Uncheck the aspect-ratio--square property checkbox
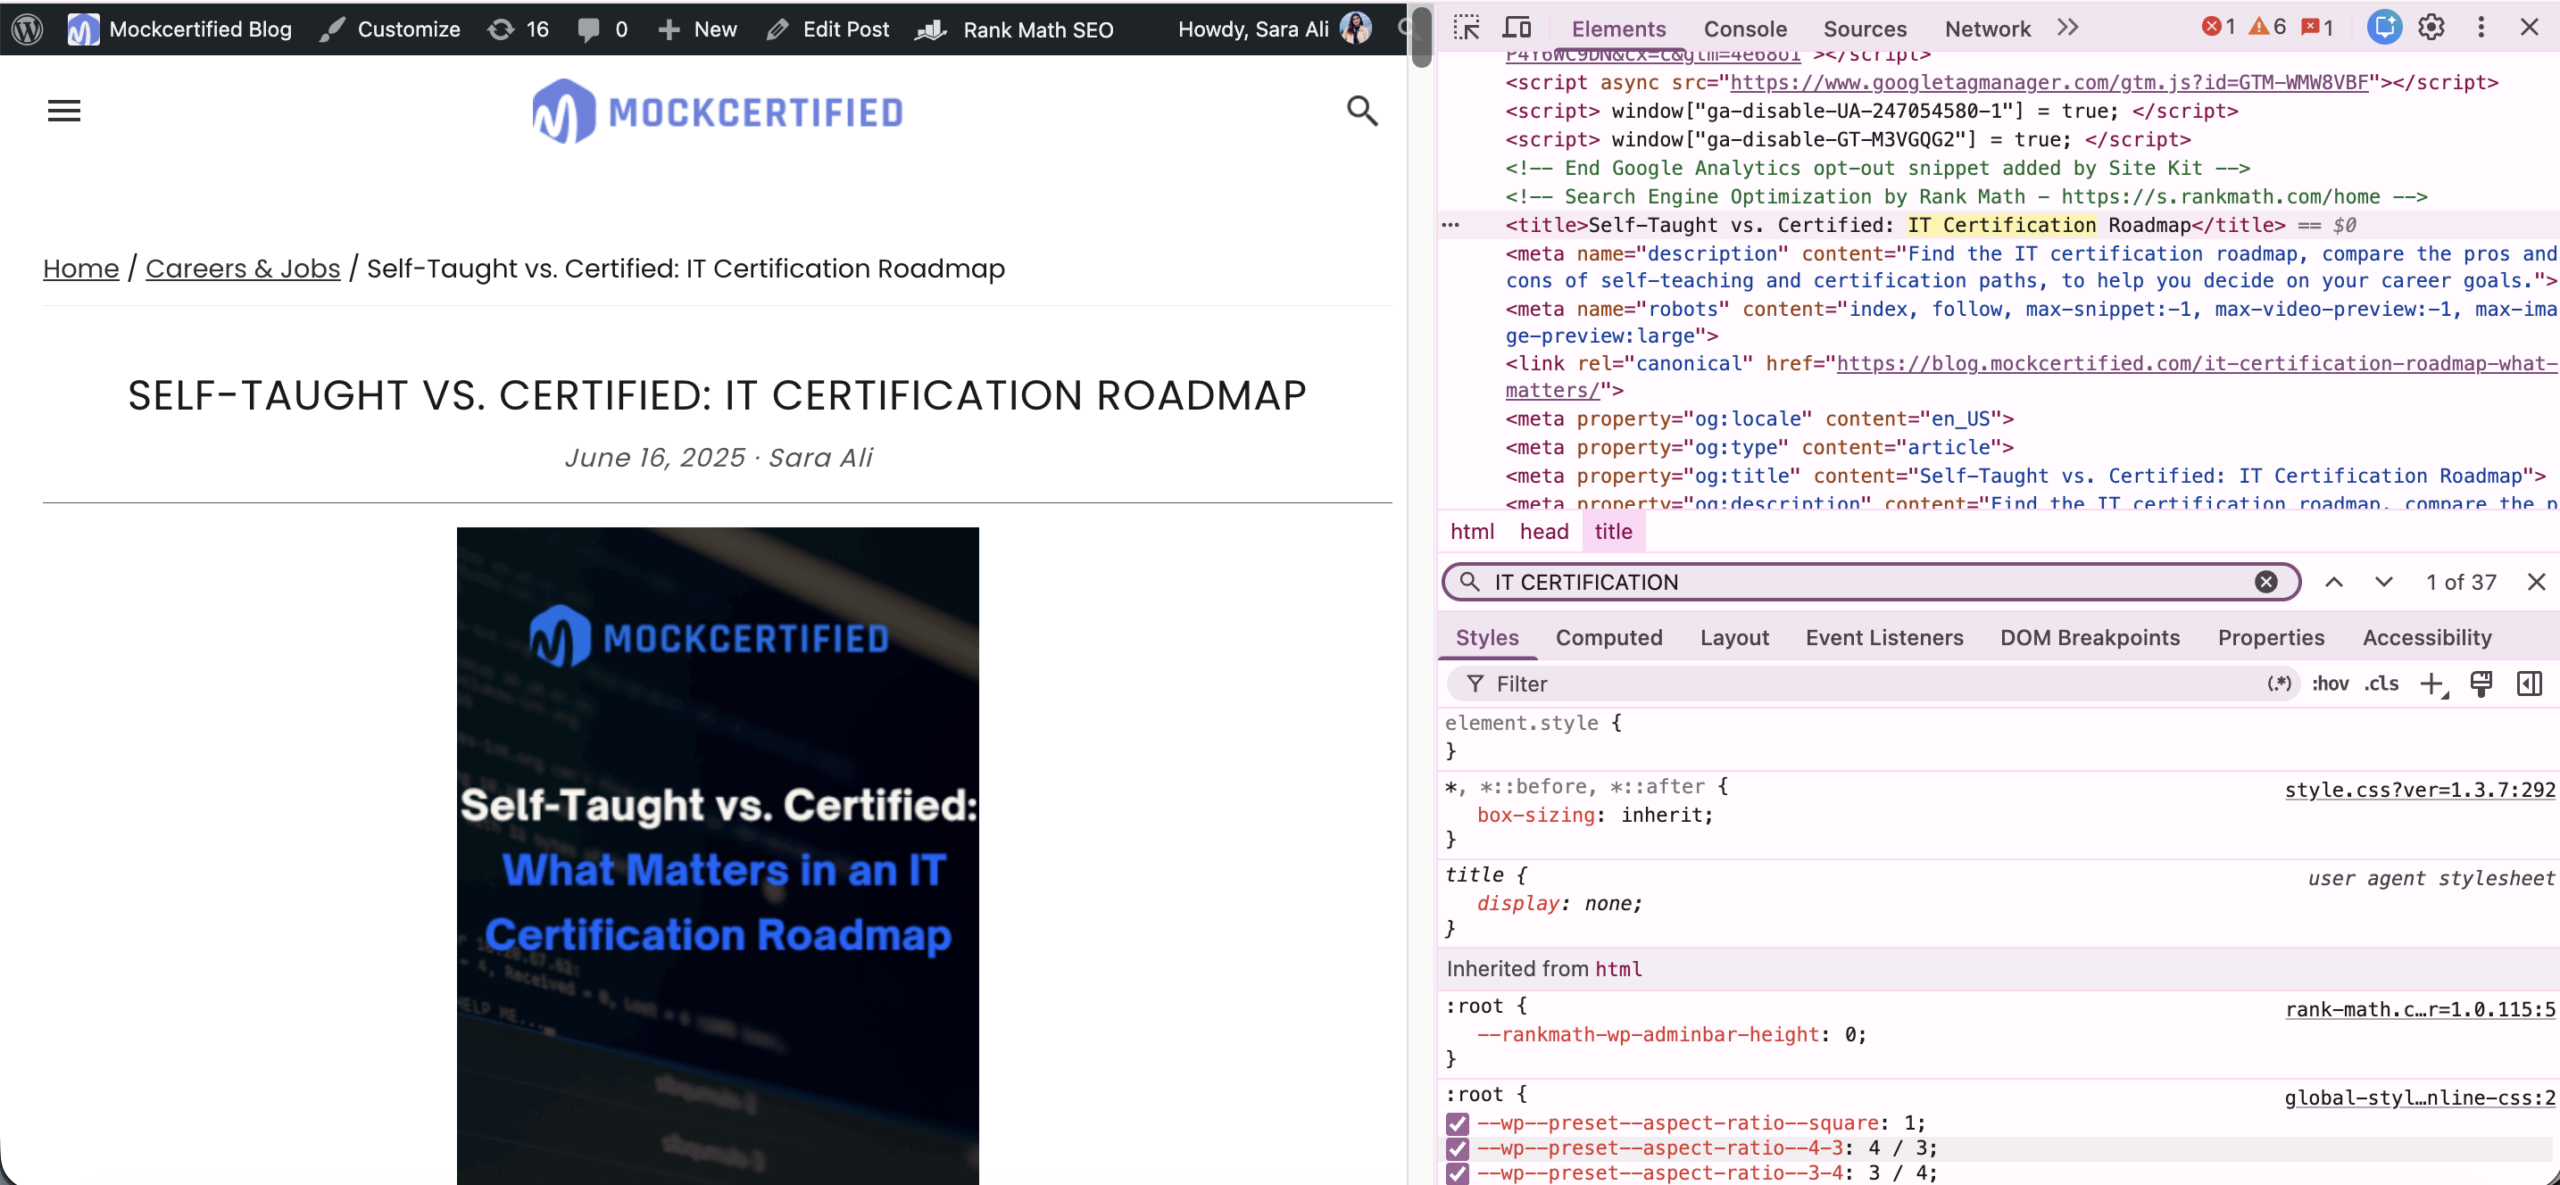This screenshot has height=1185, width=2560. pyautogui.click(x=1458, y=1123)
